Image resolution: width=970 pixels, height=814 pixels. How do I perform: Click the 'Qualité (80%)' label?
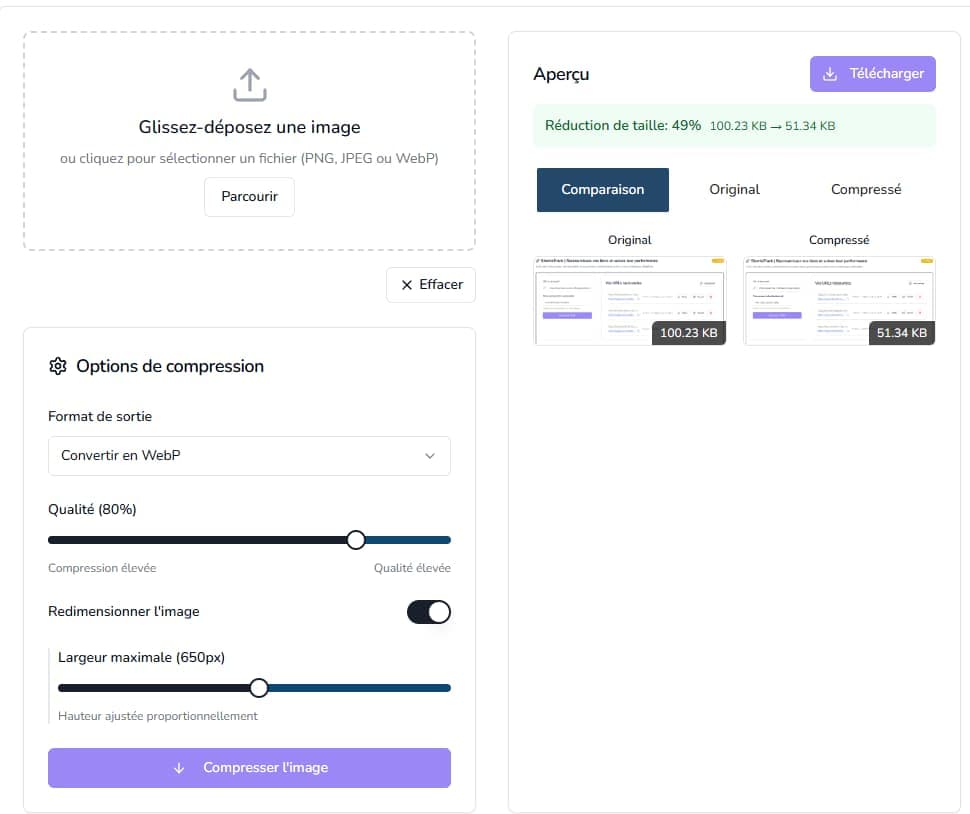click(x=92, y=510)
